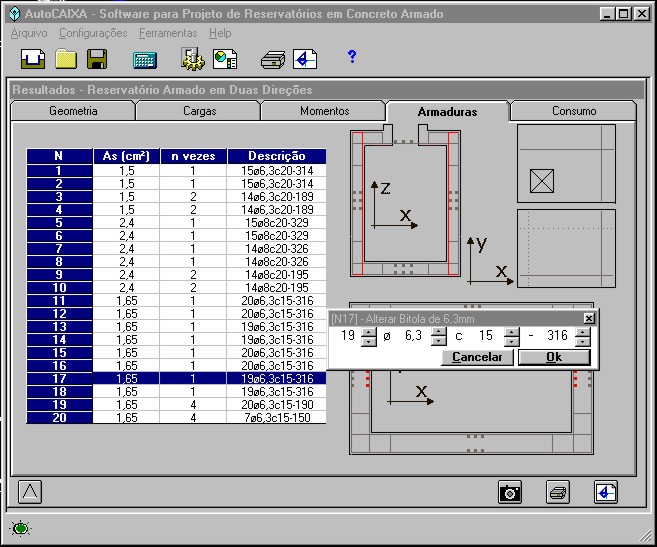Save project with the floppy disk icon
The width and height of the screenshot is (657, 547).
97,59
